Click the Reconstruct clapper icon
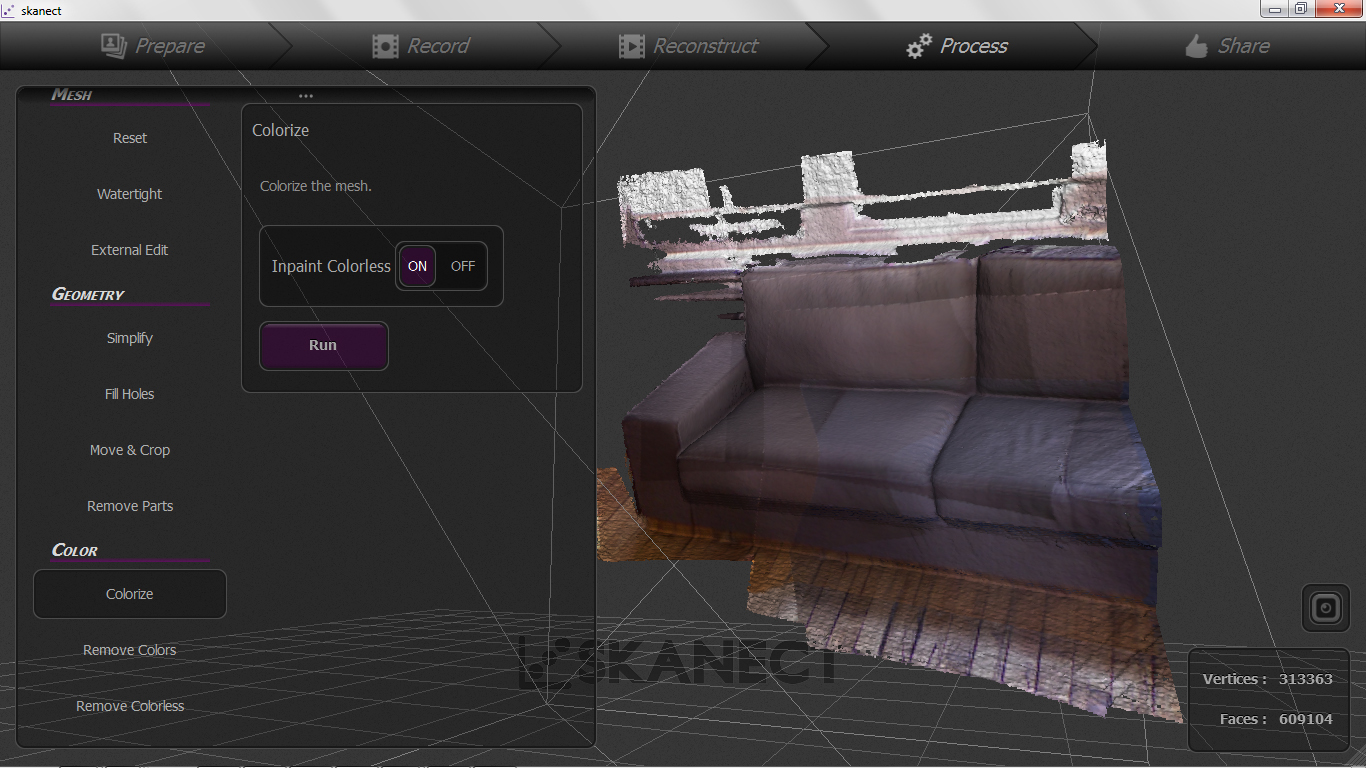The image size is (1366, 768). click(631, 46)
